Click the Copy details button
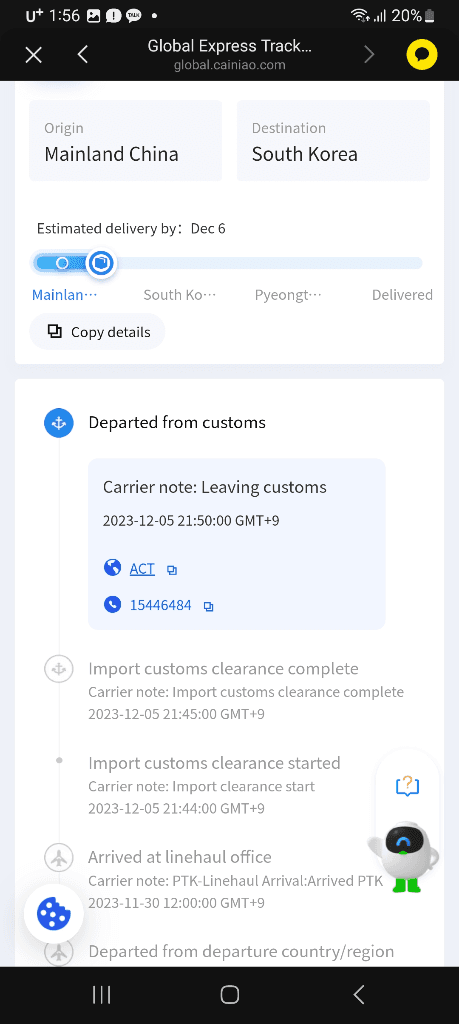 (x=97, y=332)
